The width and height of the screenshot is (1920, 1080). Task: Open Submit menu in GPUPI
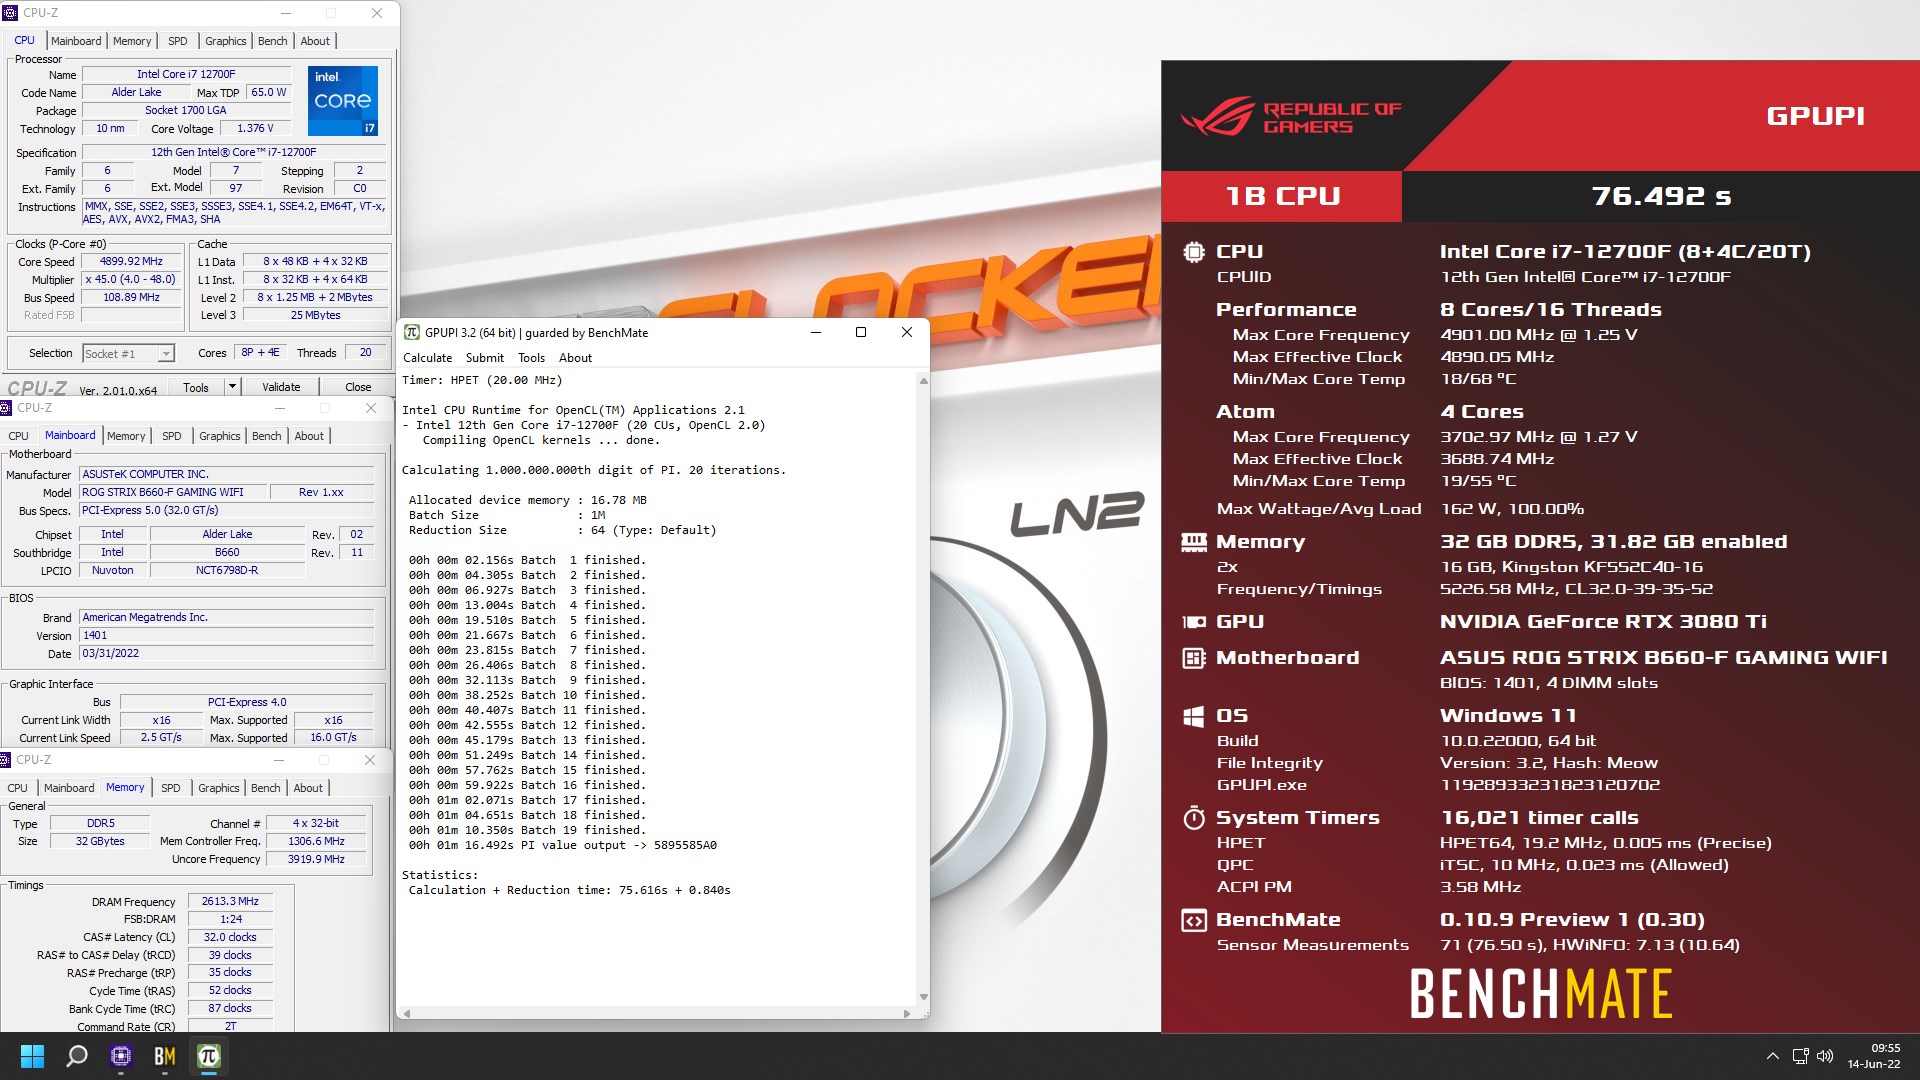coord(484,358)
